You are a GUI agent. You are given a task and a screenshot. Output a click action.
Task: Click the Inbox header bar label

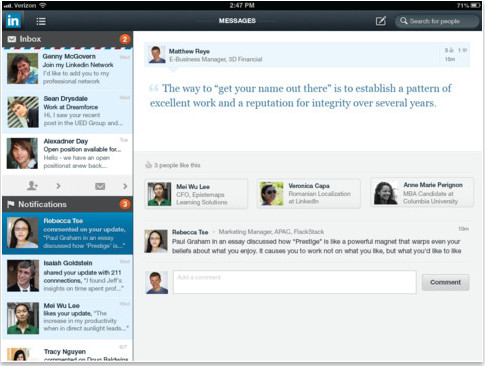tap(30, 39)
